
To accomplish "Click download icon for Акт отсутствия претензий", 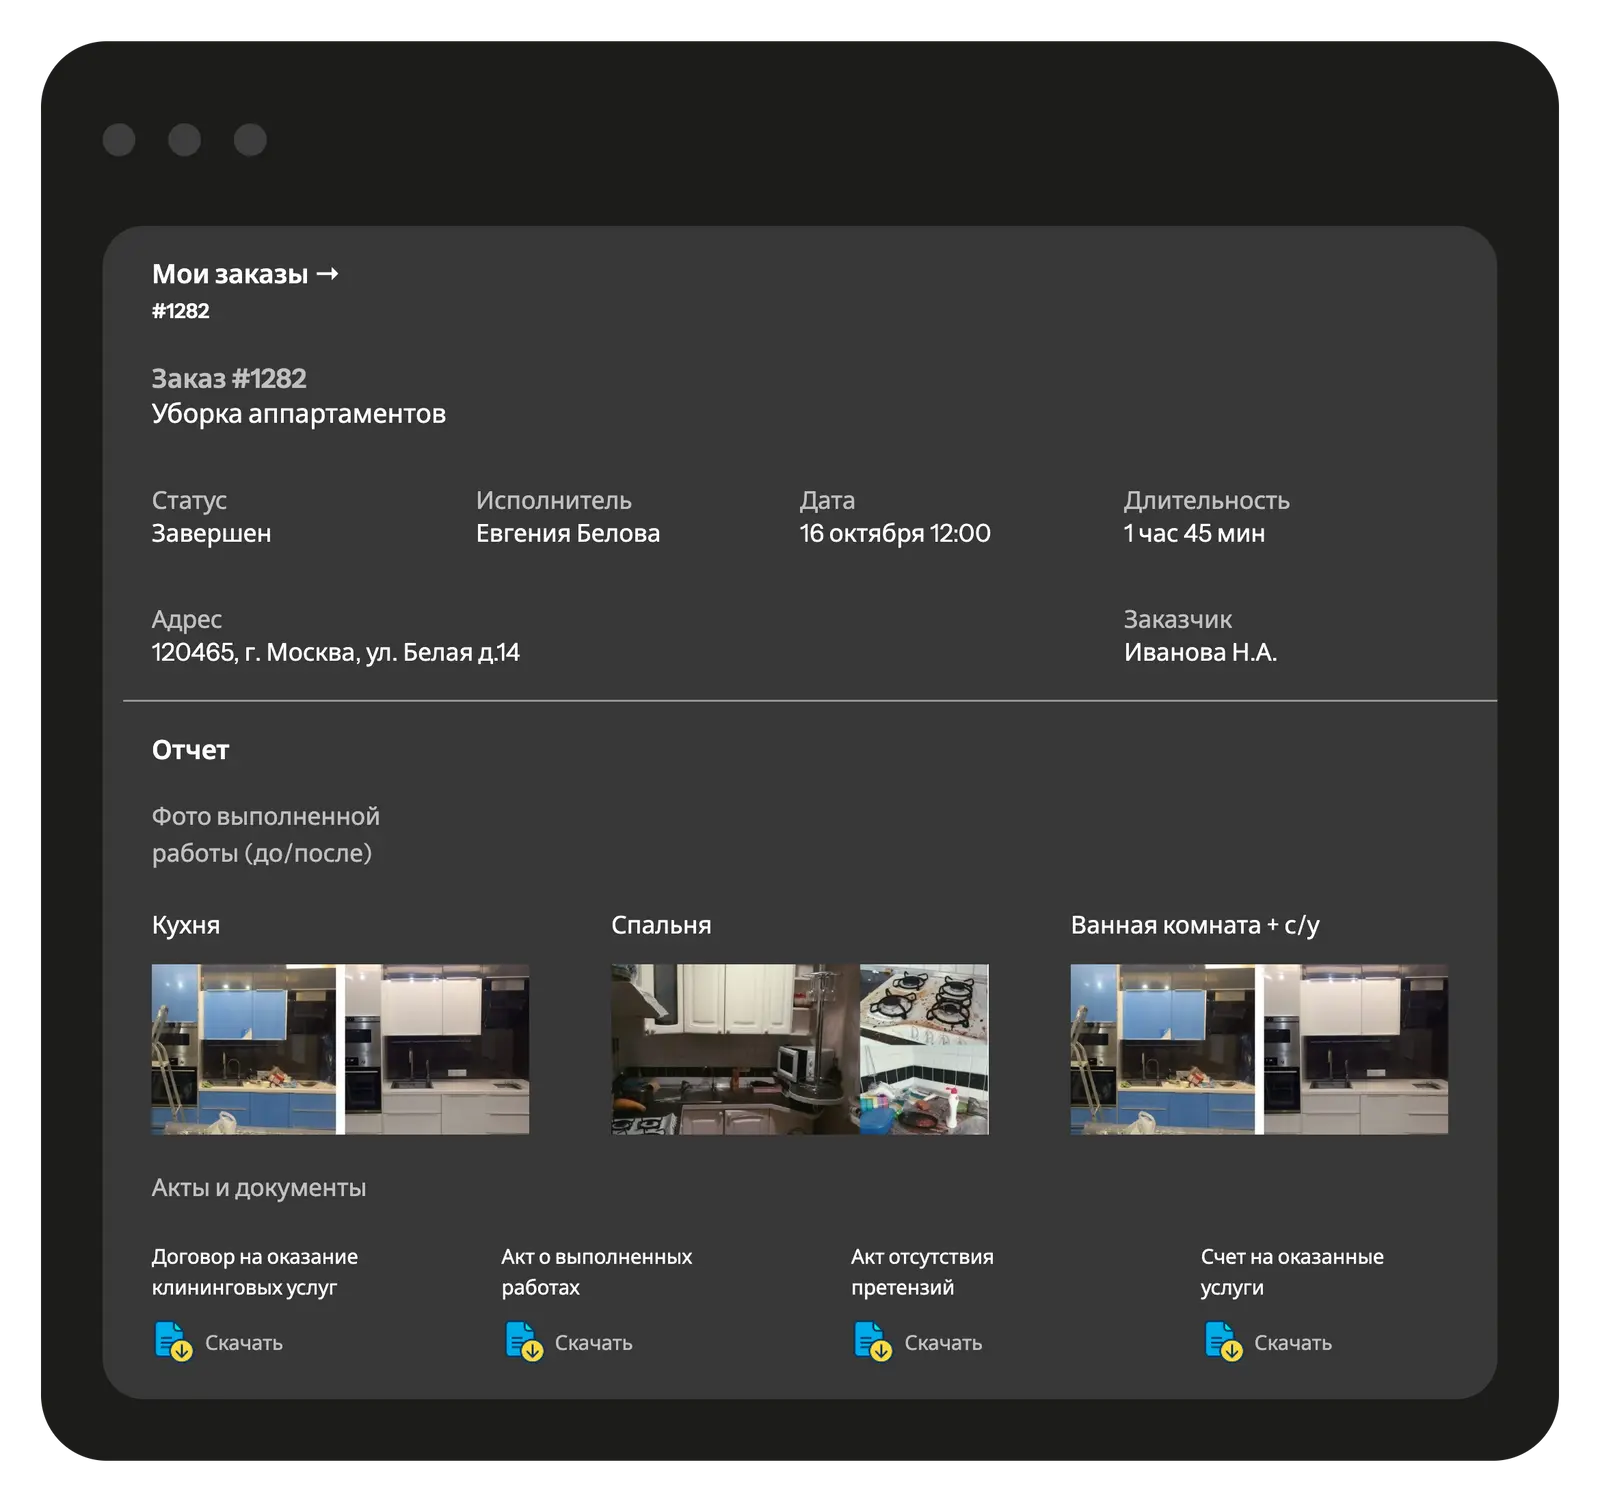I will [872, 1341].
